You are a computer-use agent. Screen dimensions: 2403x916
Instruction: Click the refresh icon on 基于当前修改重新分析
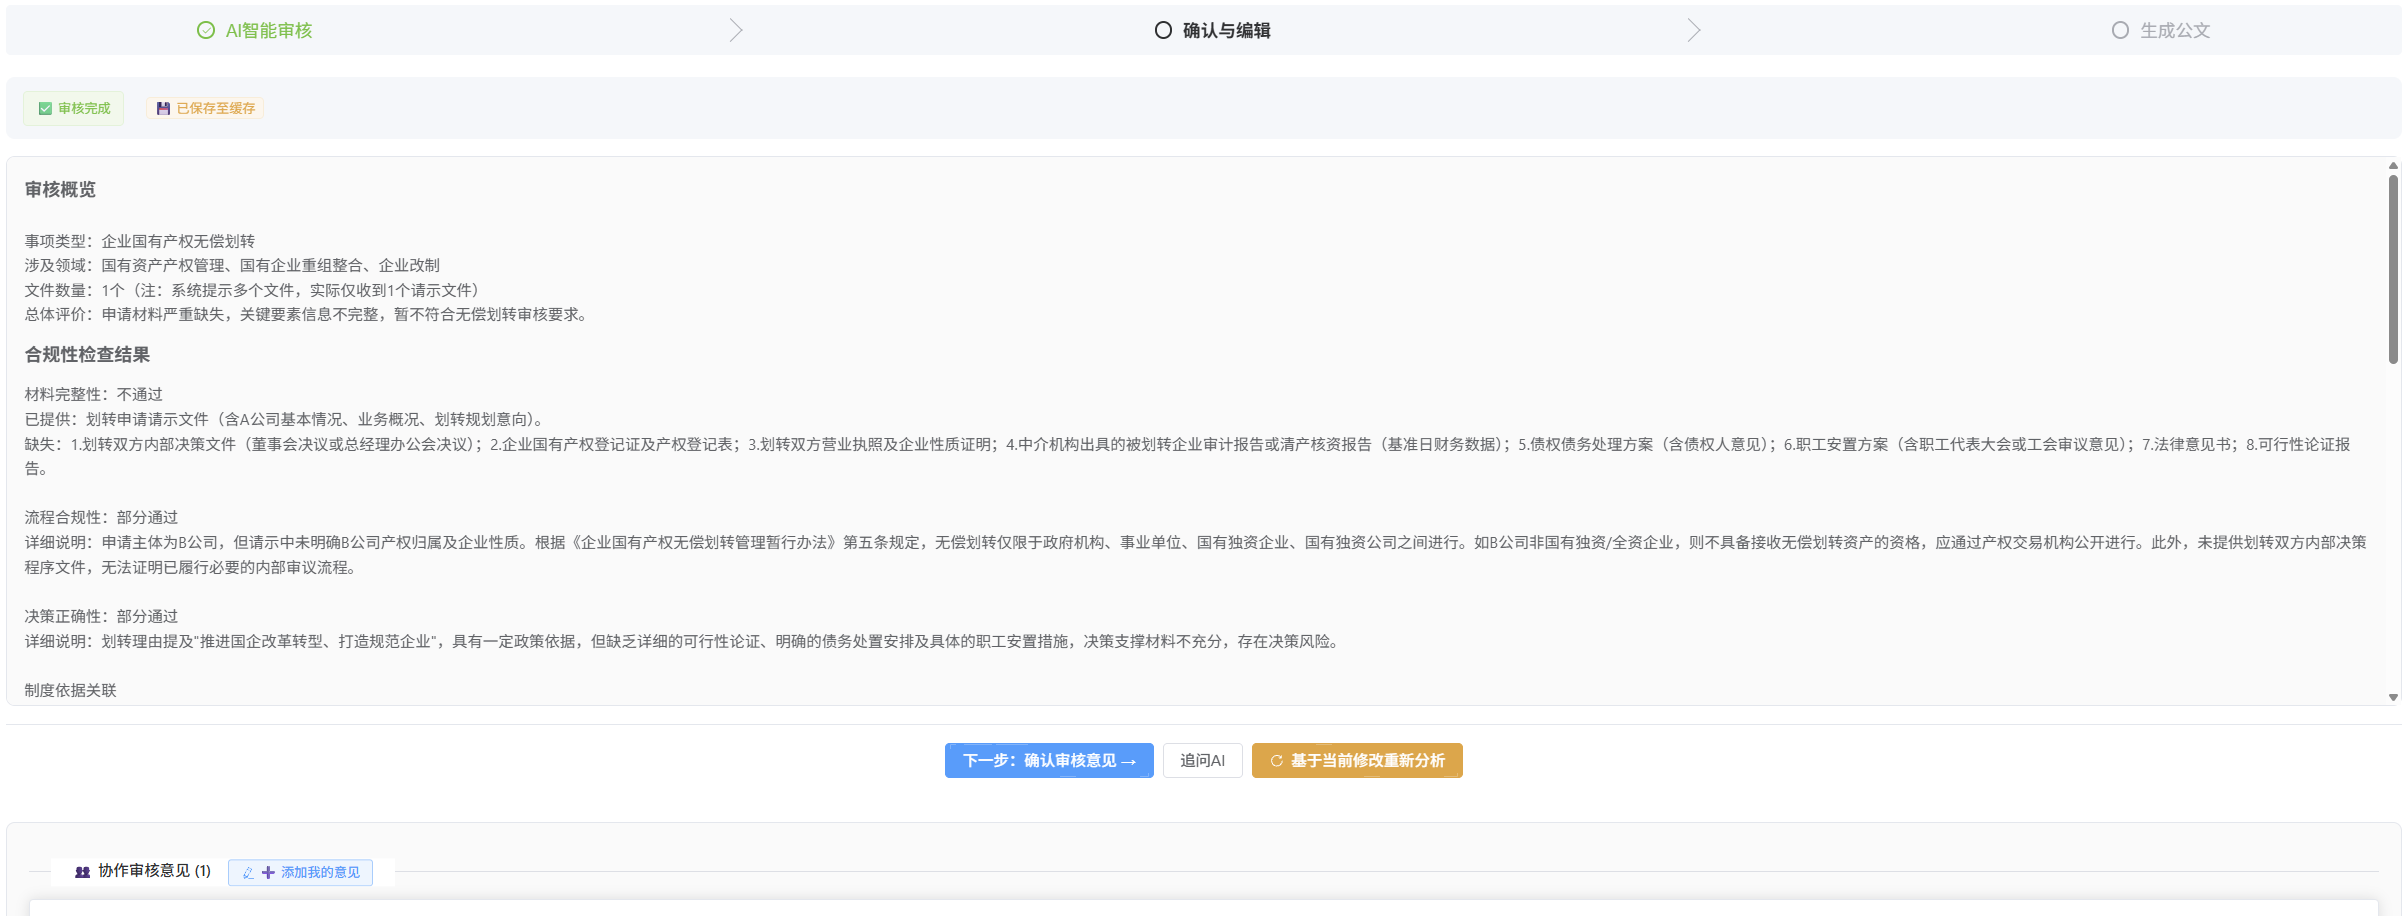1276,761
